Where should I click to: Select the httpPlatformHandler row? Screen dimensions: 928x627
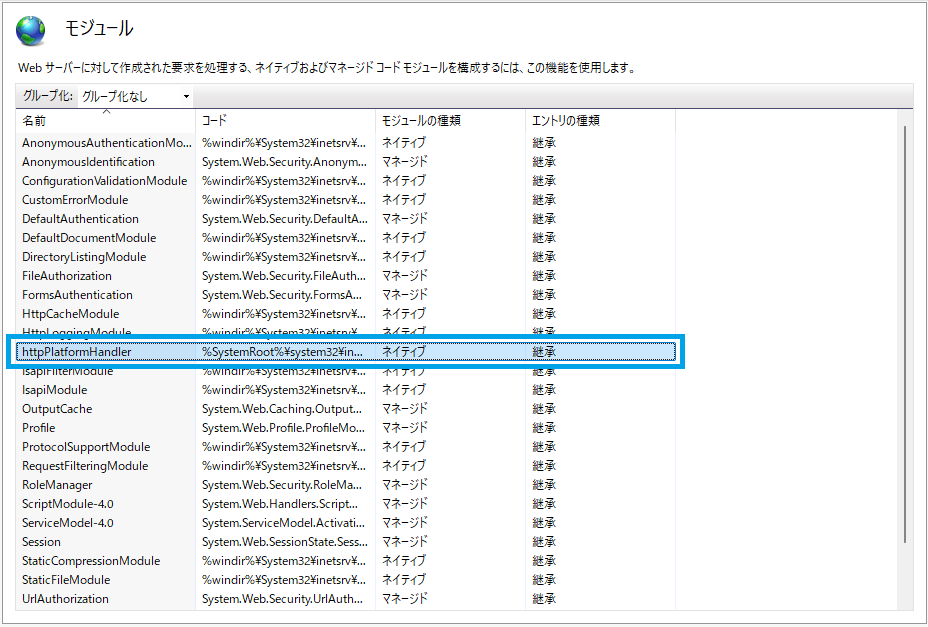[x=77, y=352]
